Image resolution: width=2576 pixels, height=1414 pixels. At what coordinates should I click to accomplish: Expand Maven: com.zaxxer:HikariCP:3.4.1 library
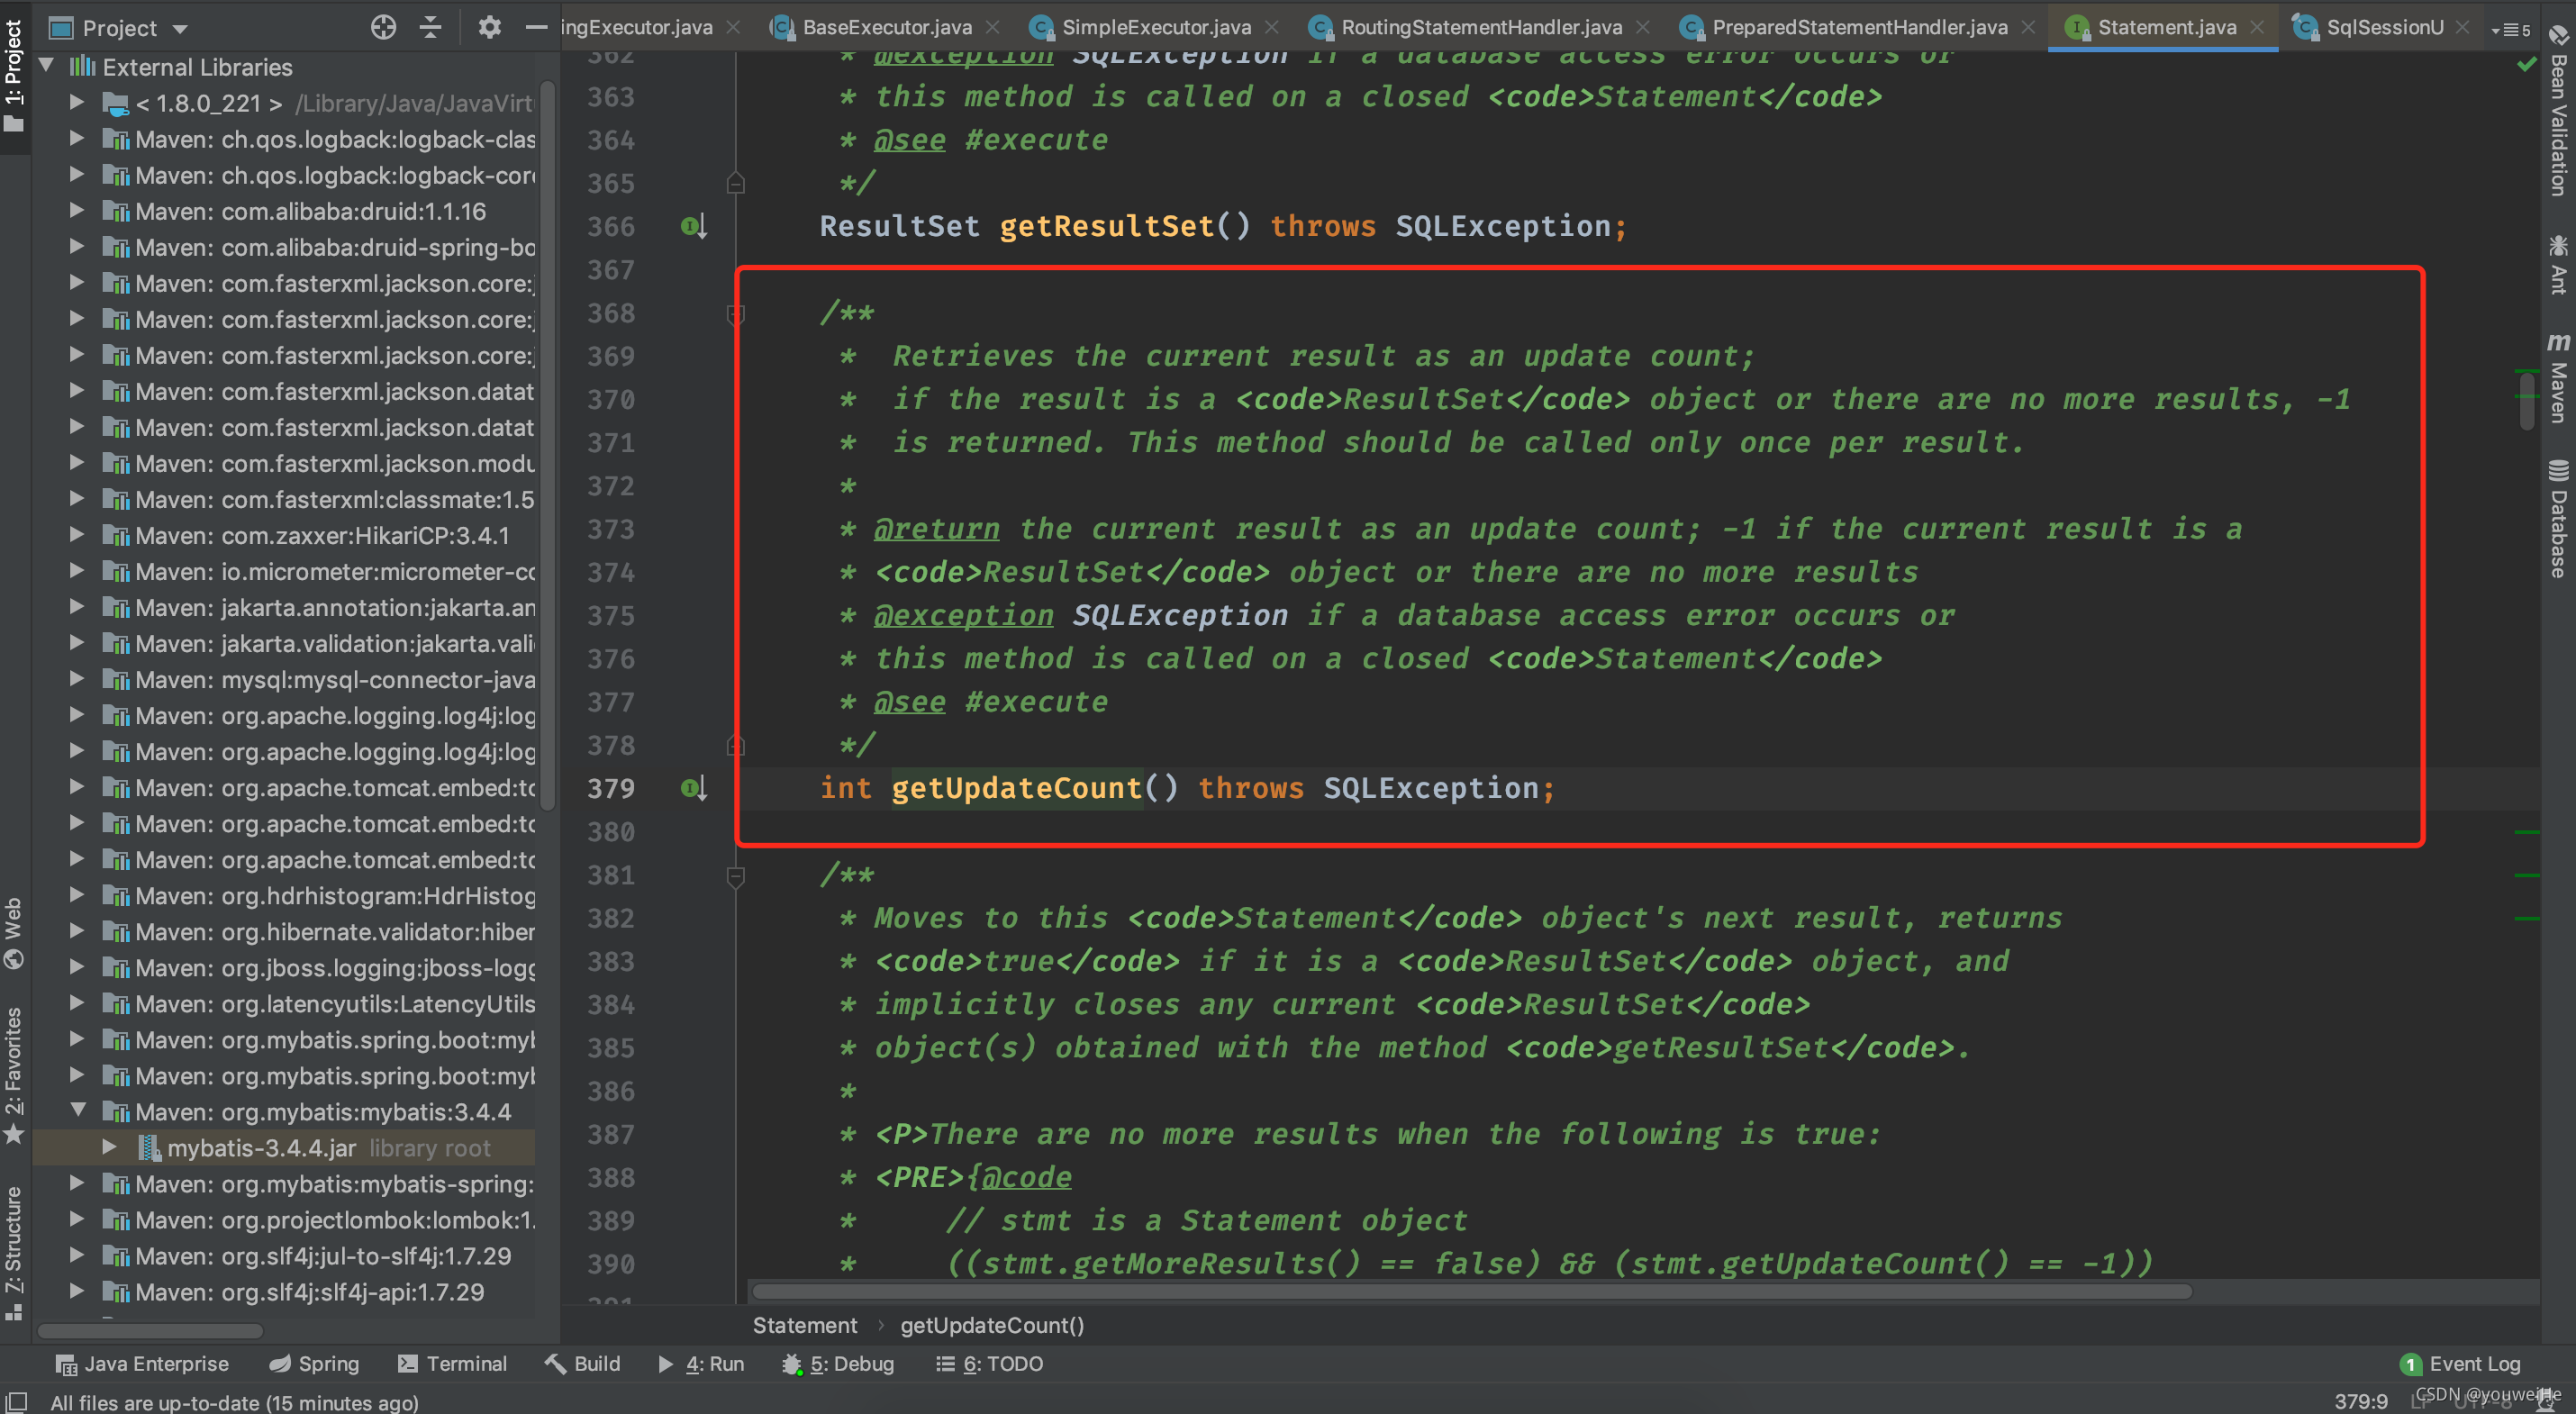click(76, 534)
